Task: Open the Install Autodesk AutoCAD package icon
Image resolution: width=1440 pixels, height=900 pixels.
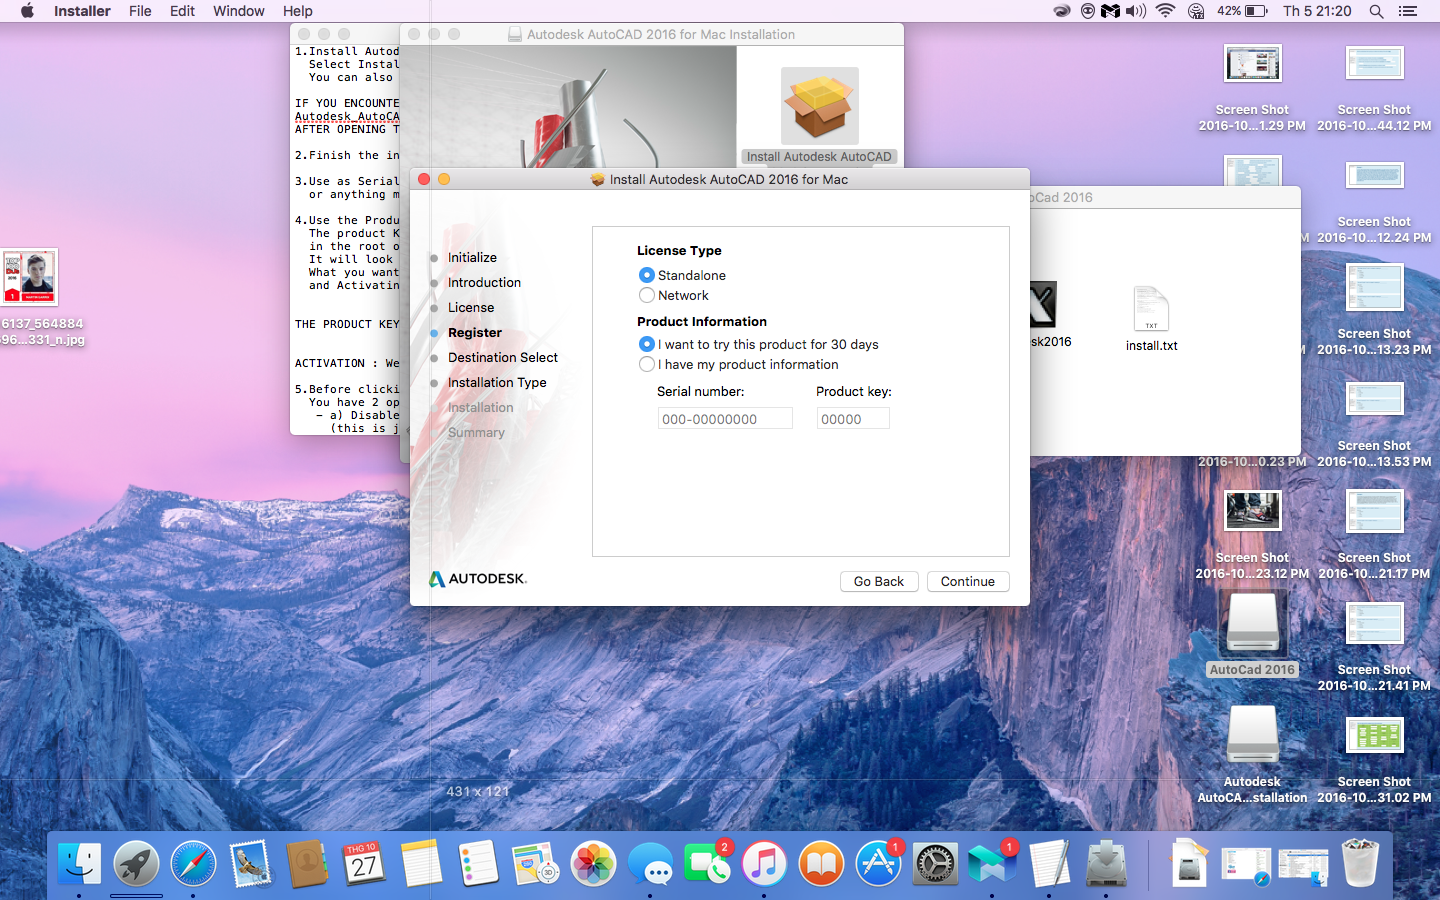Action: coord(820,106)
